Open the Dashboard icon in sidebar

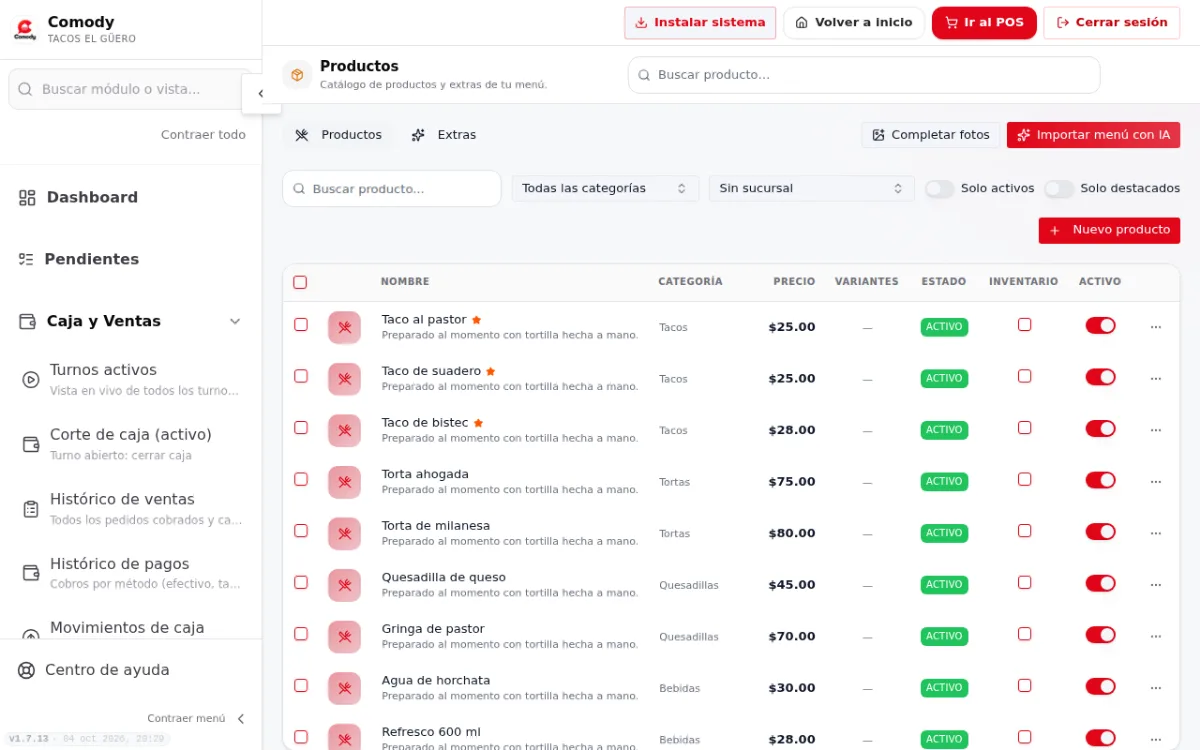27,198
